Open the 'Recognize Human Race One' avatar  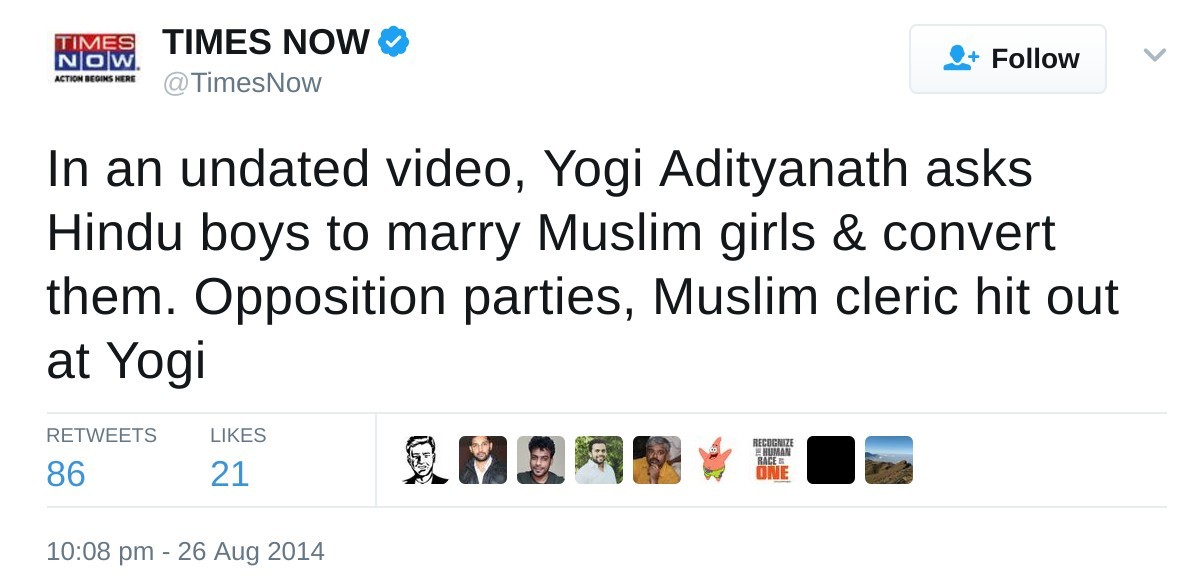(773, 460)
